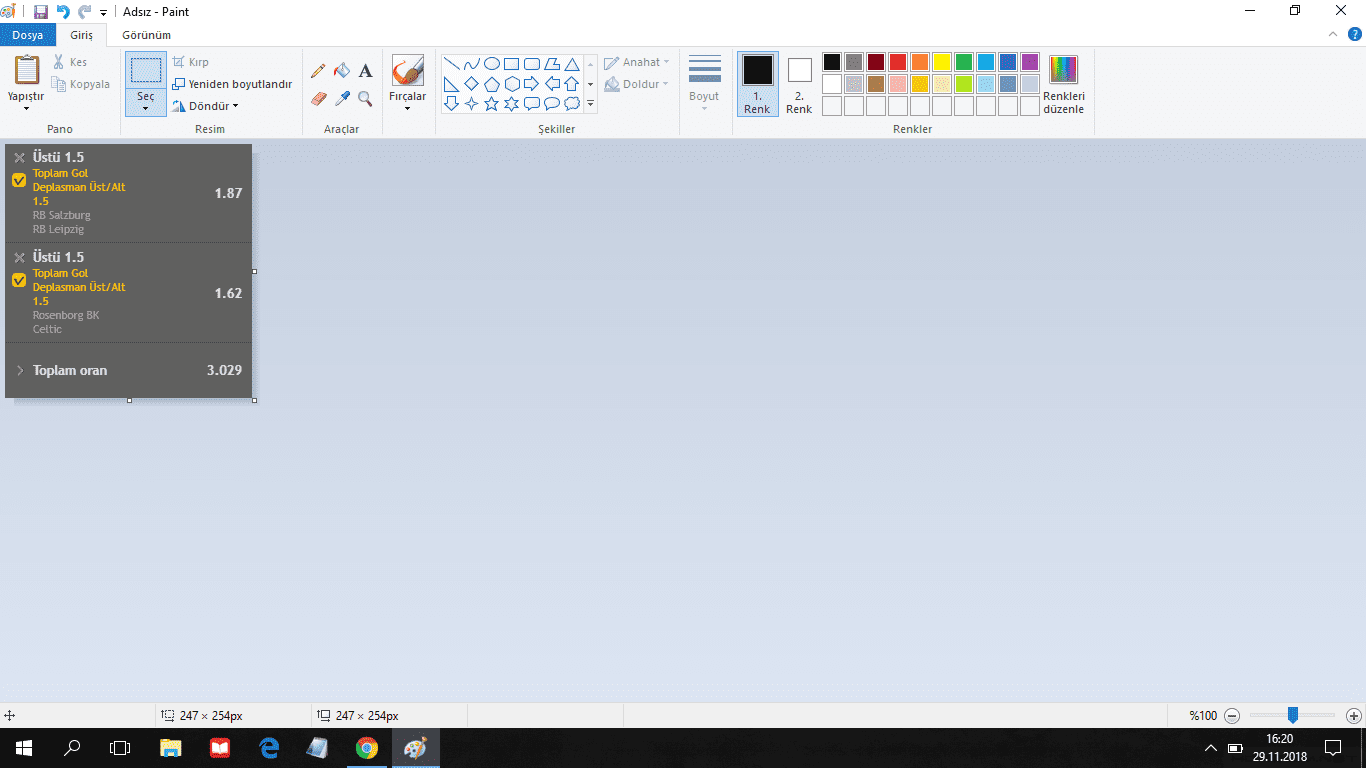1366x768 pixels.
Task: Select the Magnifier tool
Action: pos(365,98)
